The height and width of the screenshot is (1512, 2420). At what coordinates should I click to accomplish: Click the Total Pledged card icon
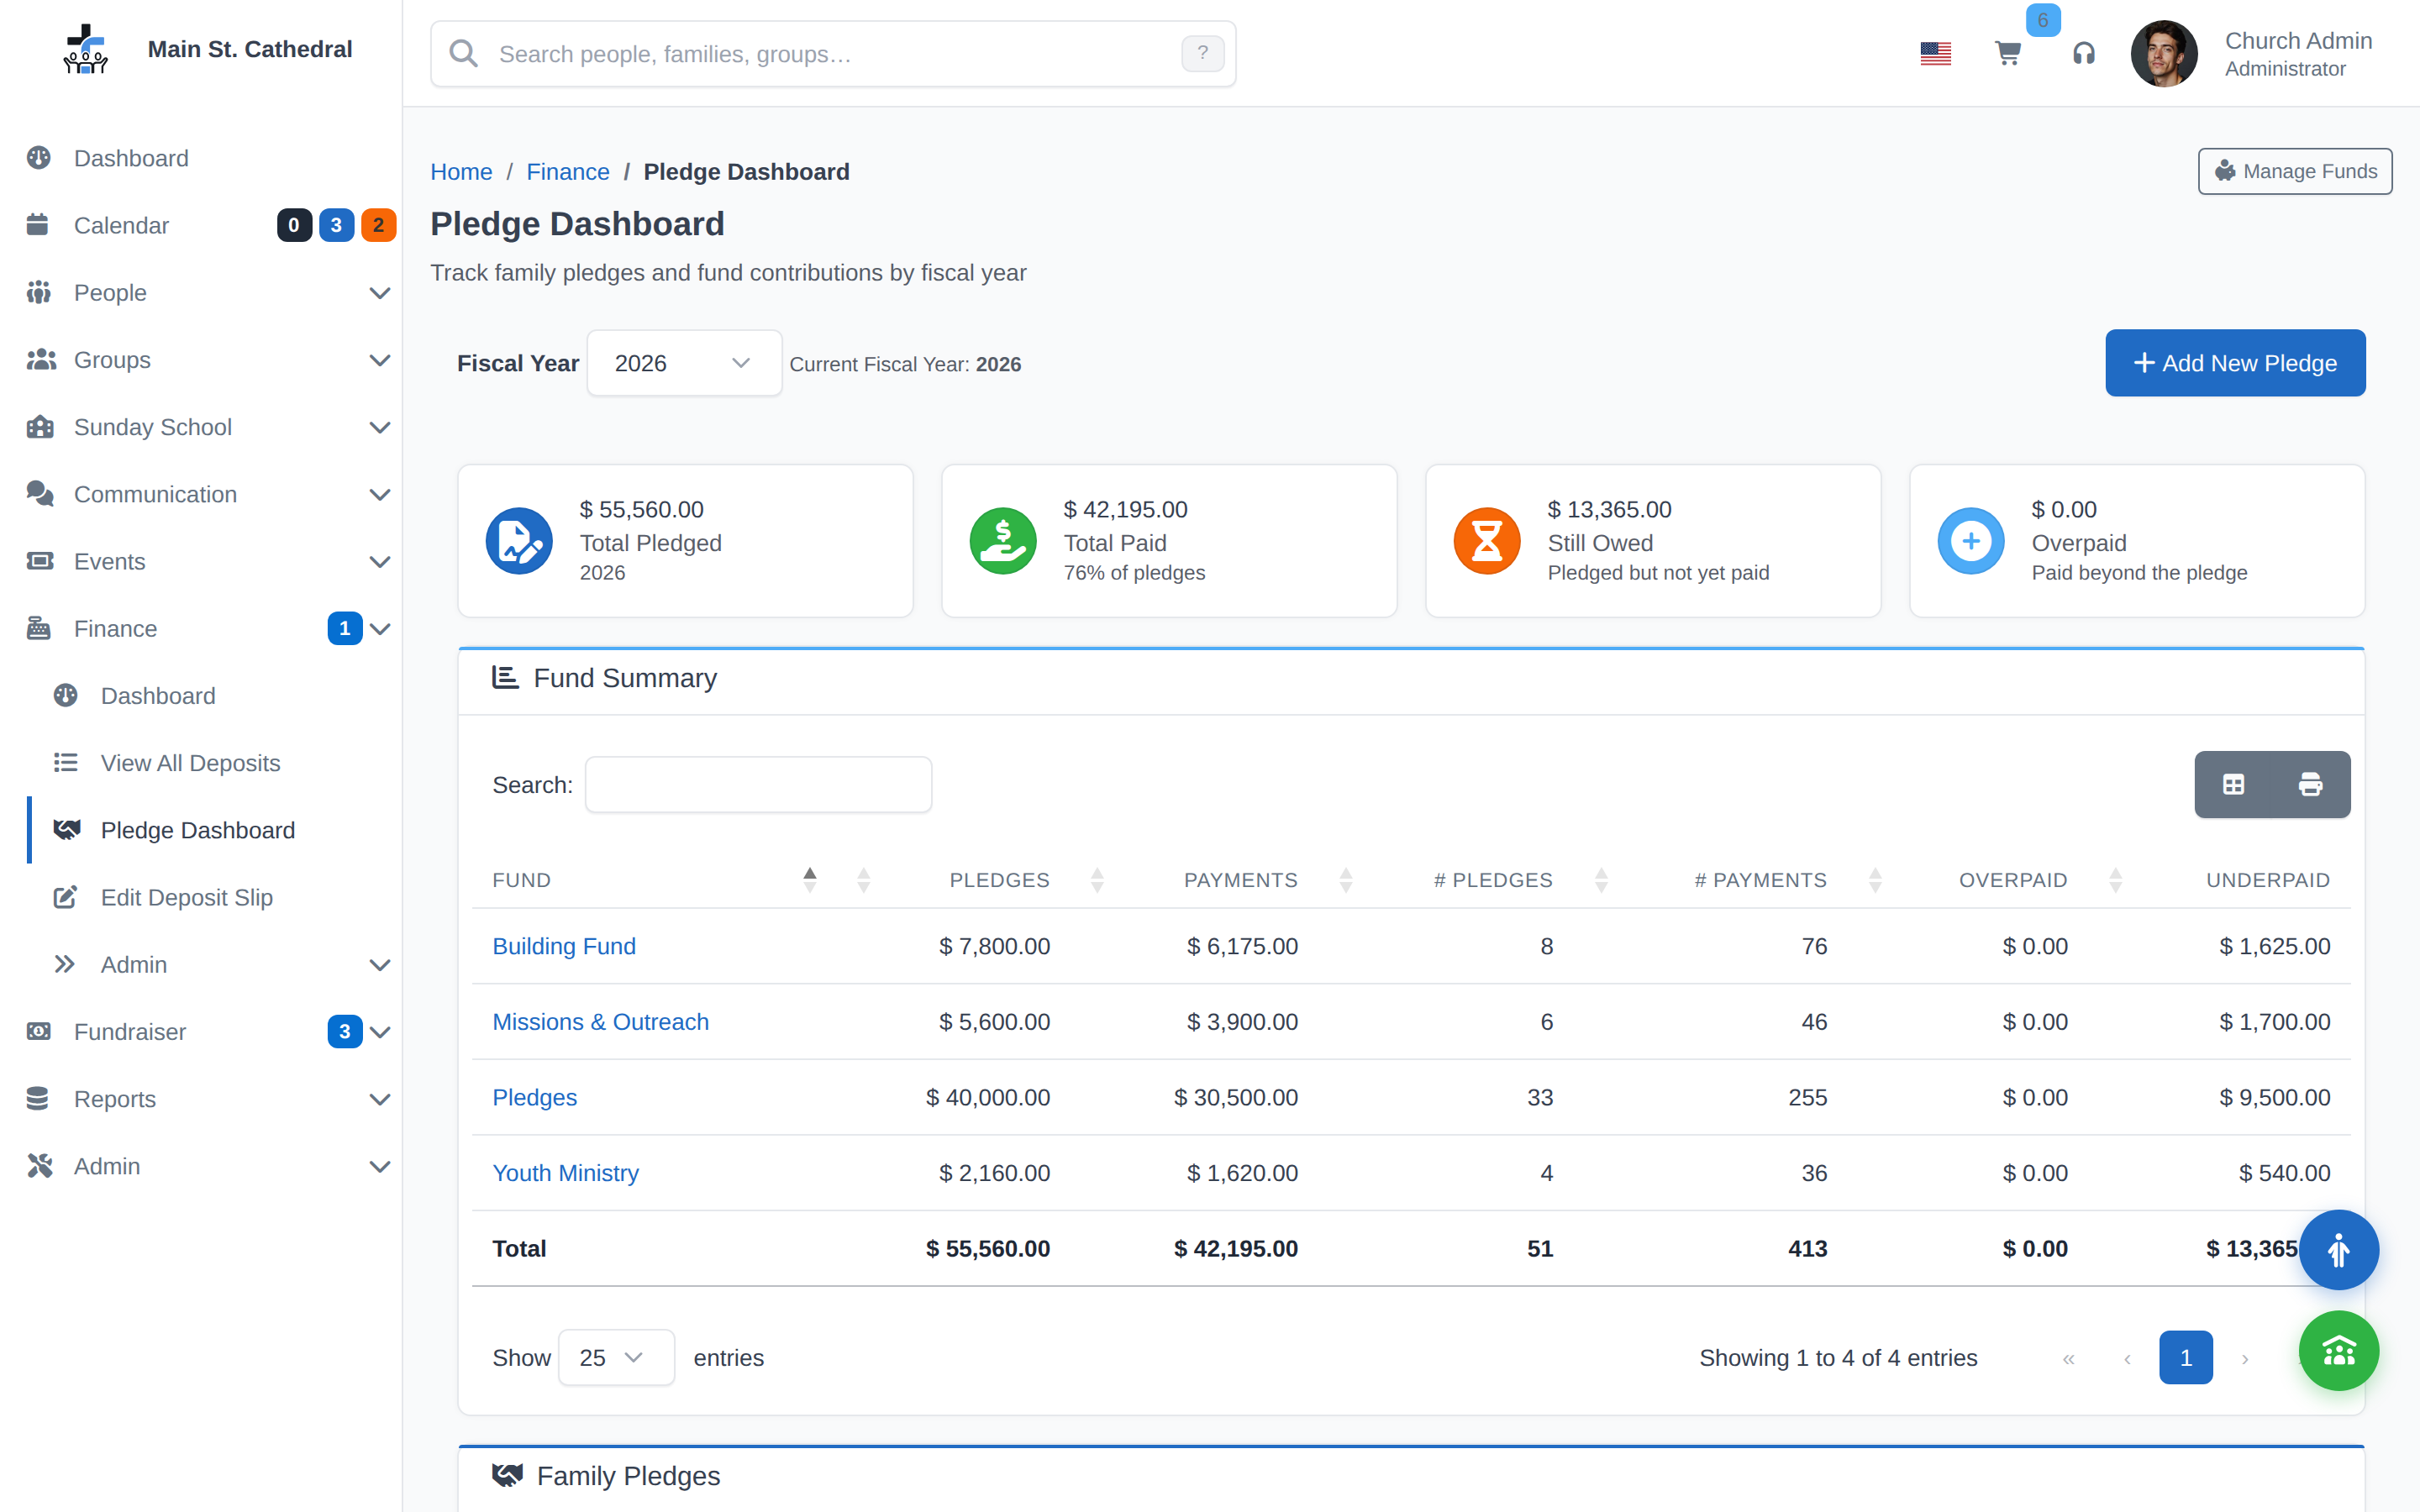pos(519,541)
